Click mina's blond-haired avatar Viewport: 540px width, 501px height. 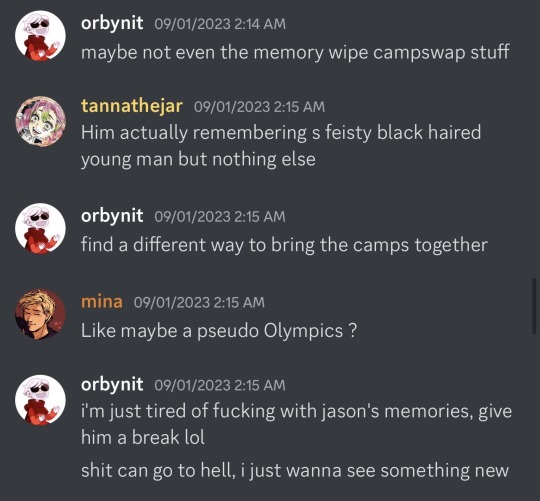click(40, 314)
